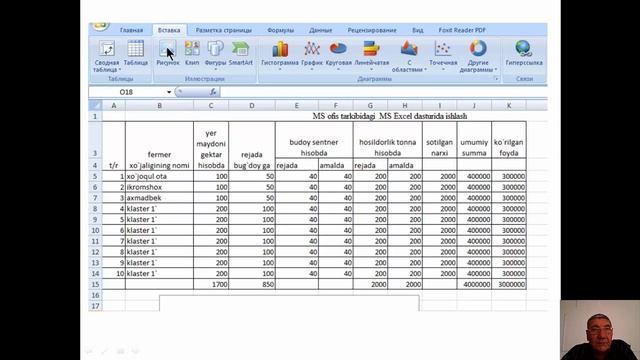Select the Вставка tab
Viewport: 640px width, 360px height.
coord(169,30)
